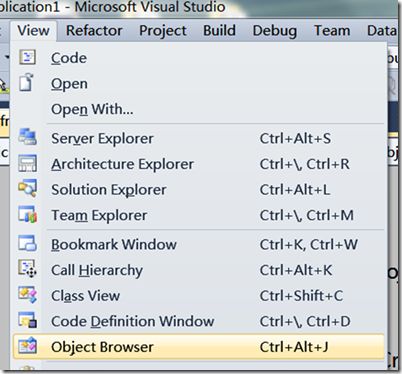Image resolution: width=402 pixels, height=374 pixels.
Task: Click the Open document icon
Action: [27, 82]
